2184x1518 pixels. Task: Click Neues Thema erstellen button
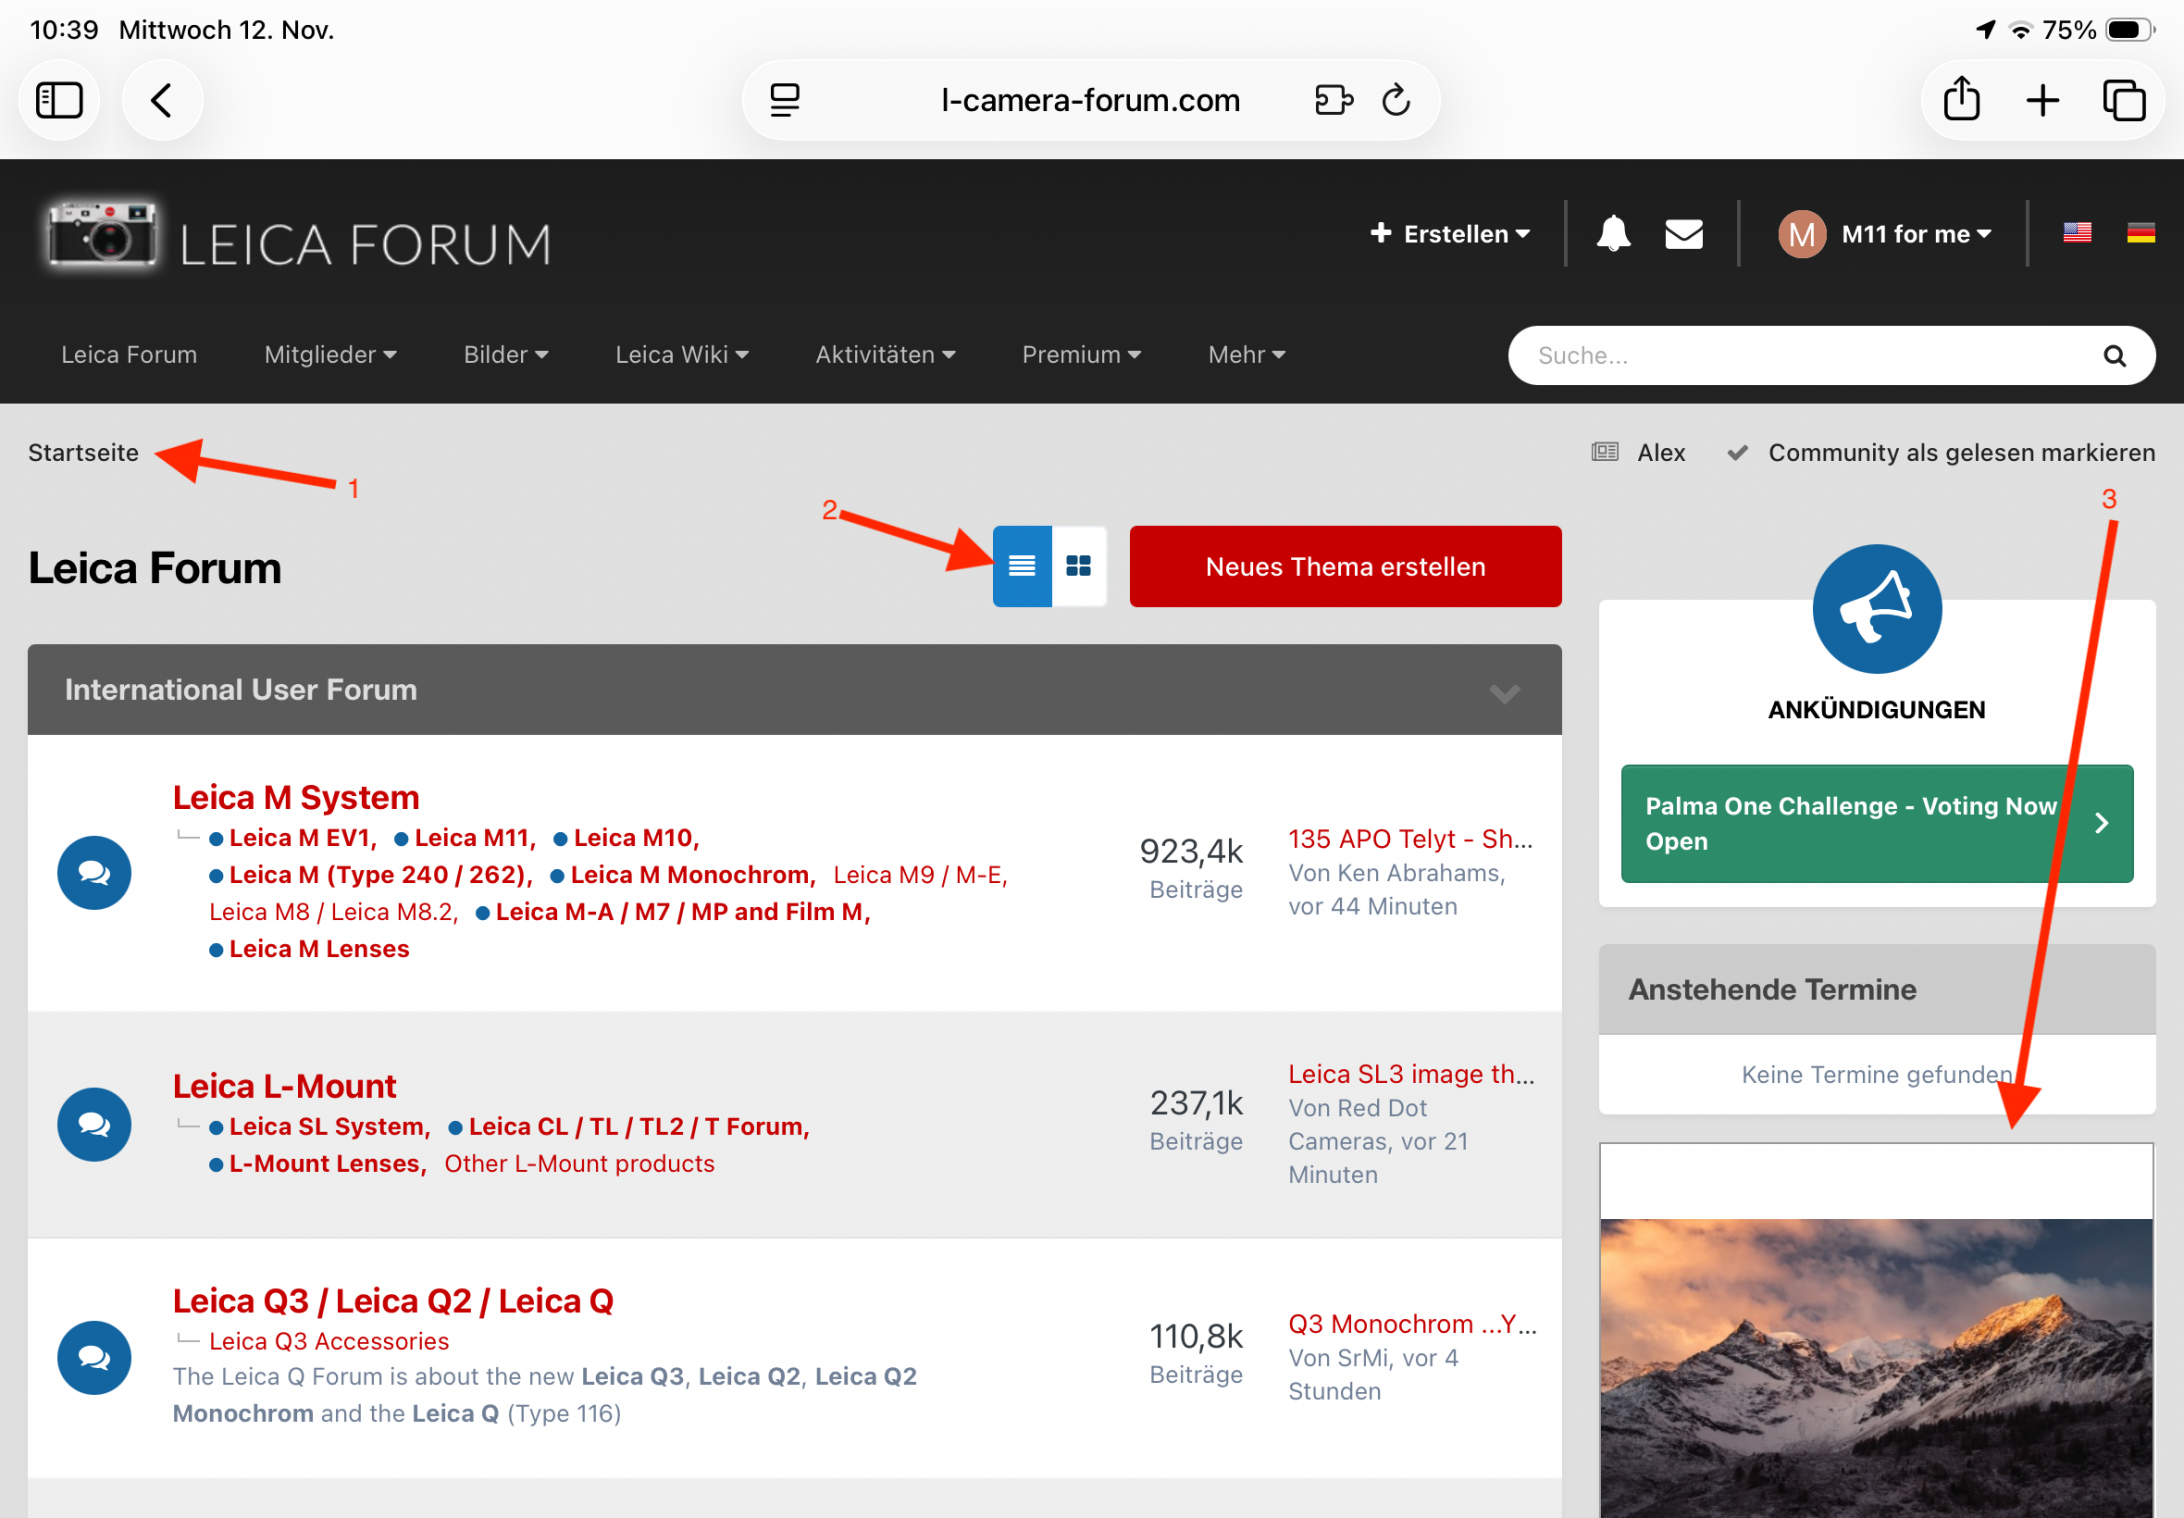tap(1345, 566)
